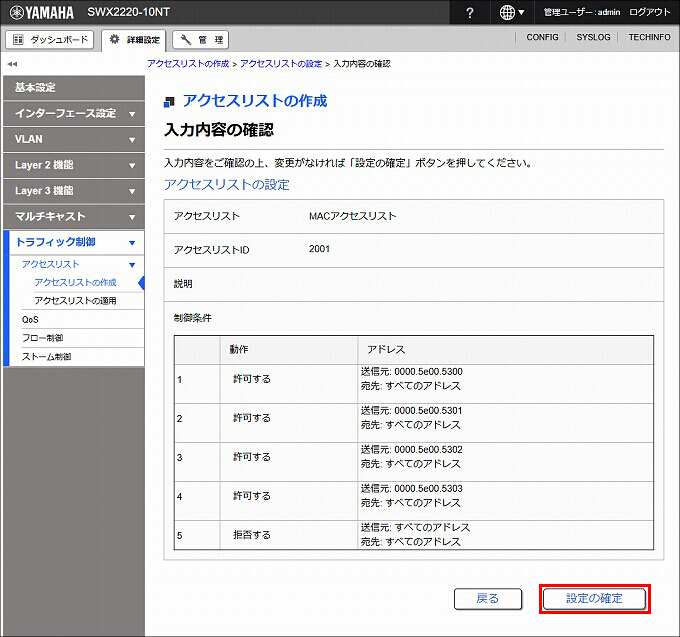The image size is (680, 637).
Task: Click source address 0000.5e00.5301
Action: coord(428,411)
